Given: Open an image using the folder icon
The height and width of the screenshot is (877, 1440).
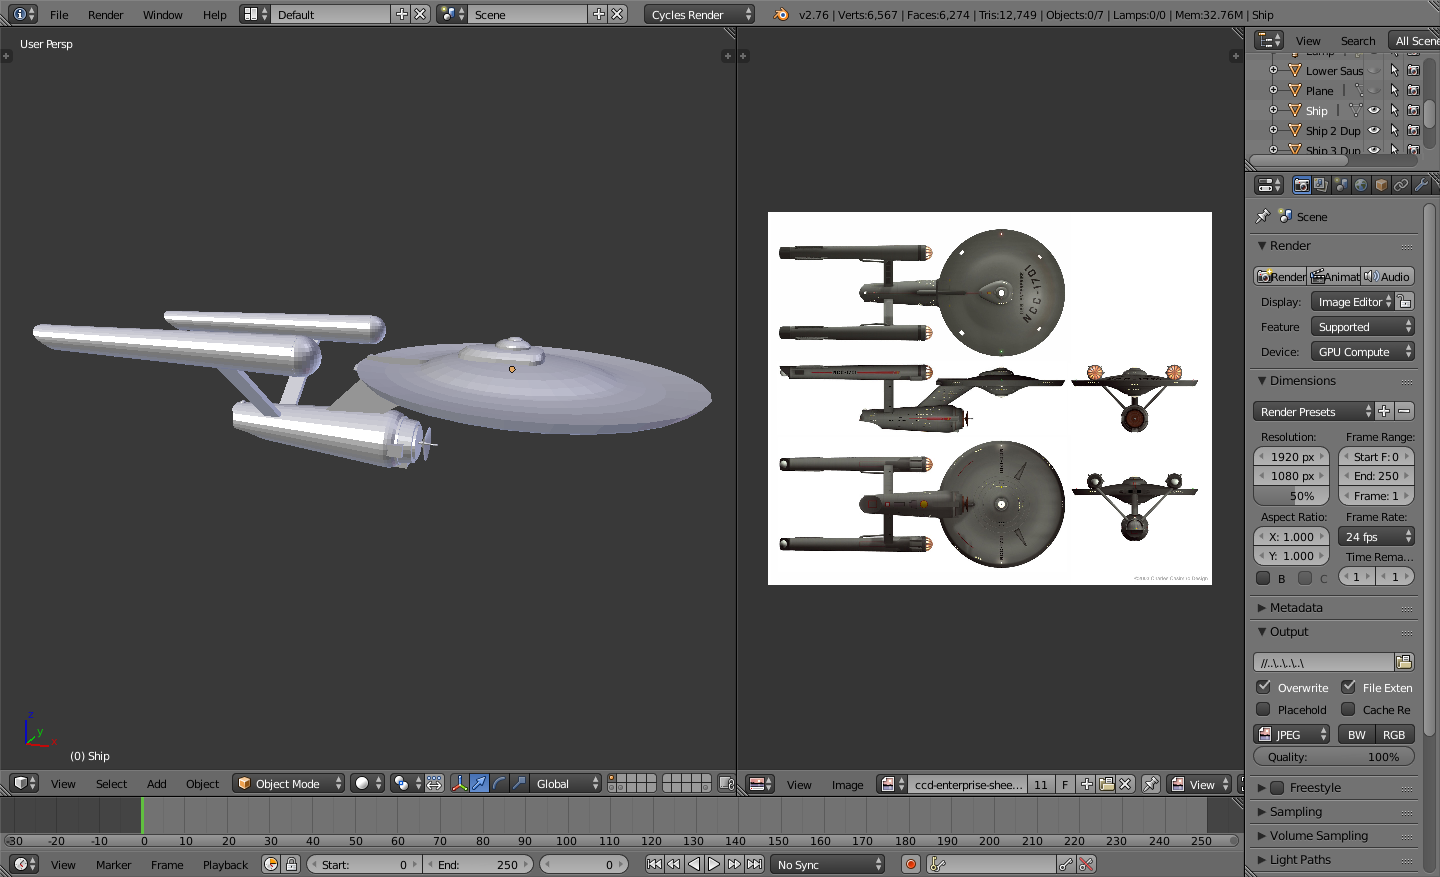Looking at the screenshot, I should click(x=1106, y=784).
